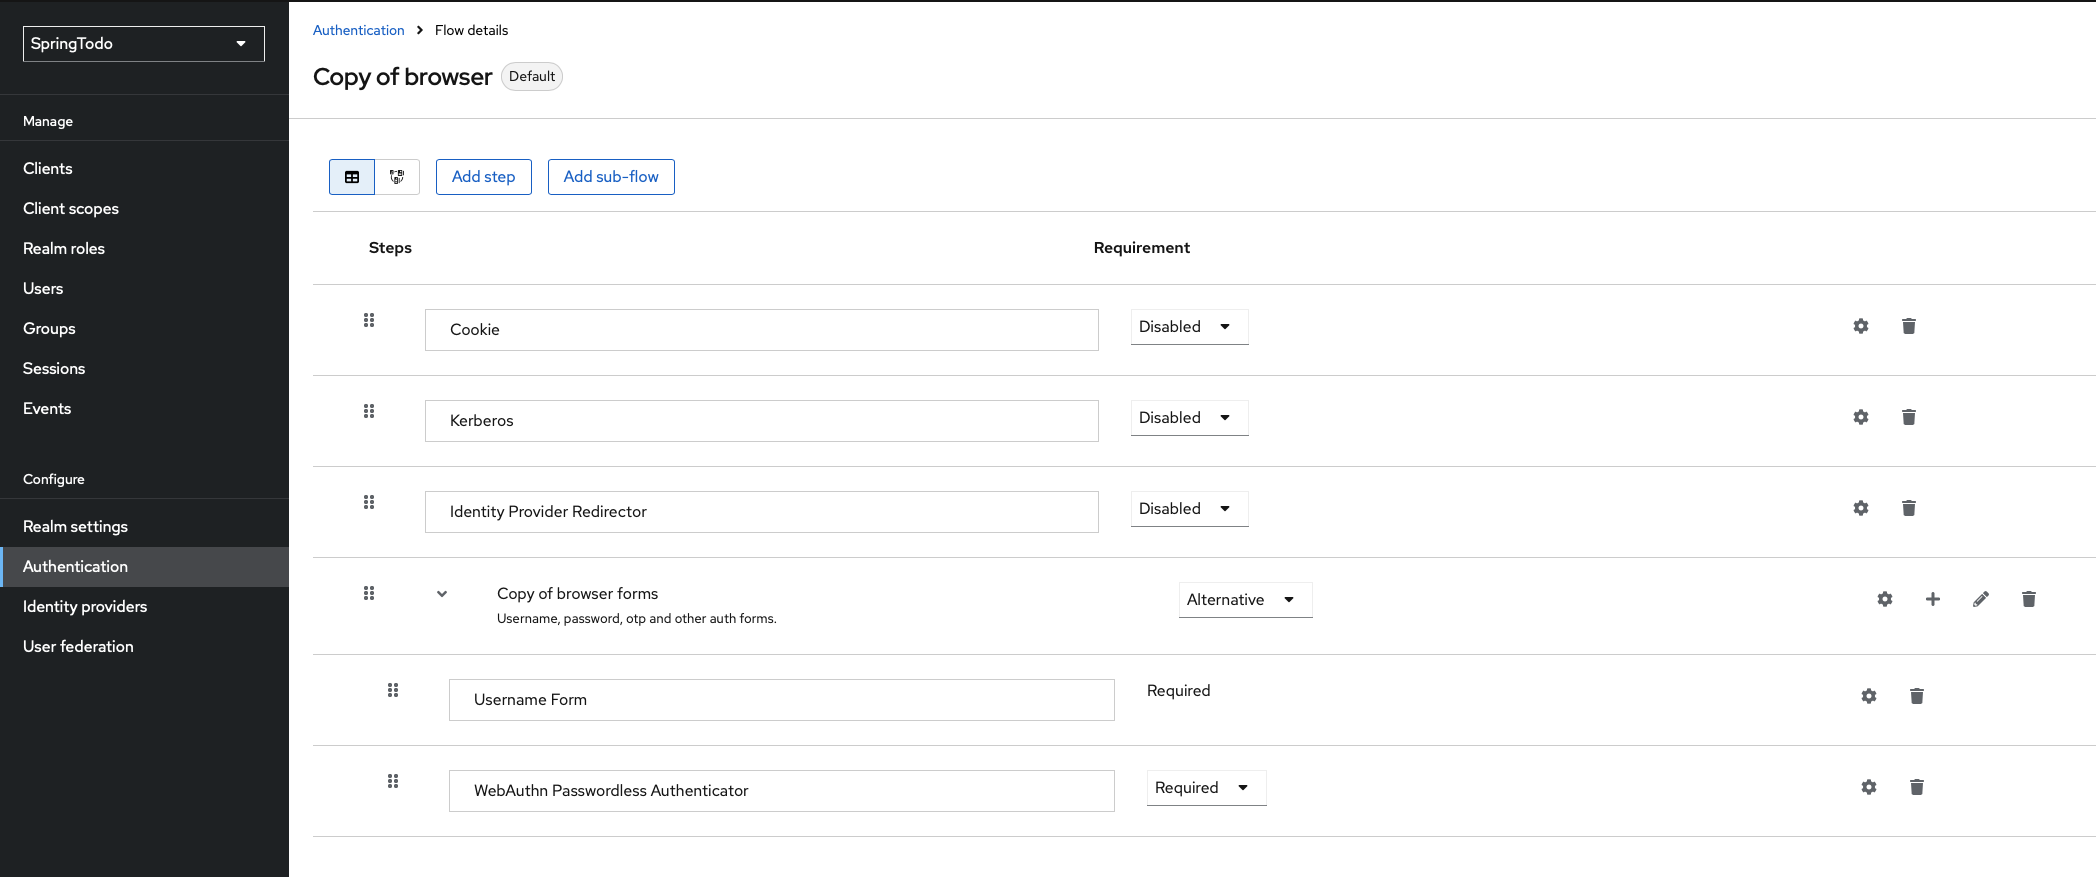Viewport: 2096px width, 877px height.
Task: Open WebAuthn Passwordless Authenticator Required dropdown
Action: [1206, 788]
